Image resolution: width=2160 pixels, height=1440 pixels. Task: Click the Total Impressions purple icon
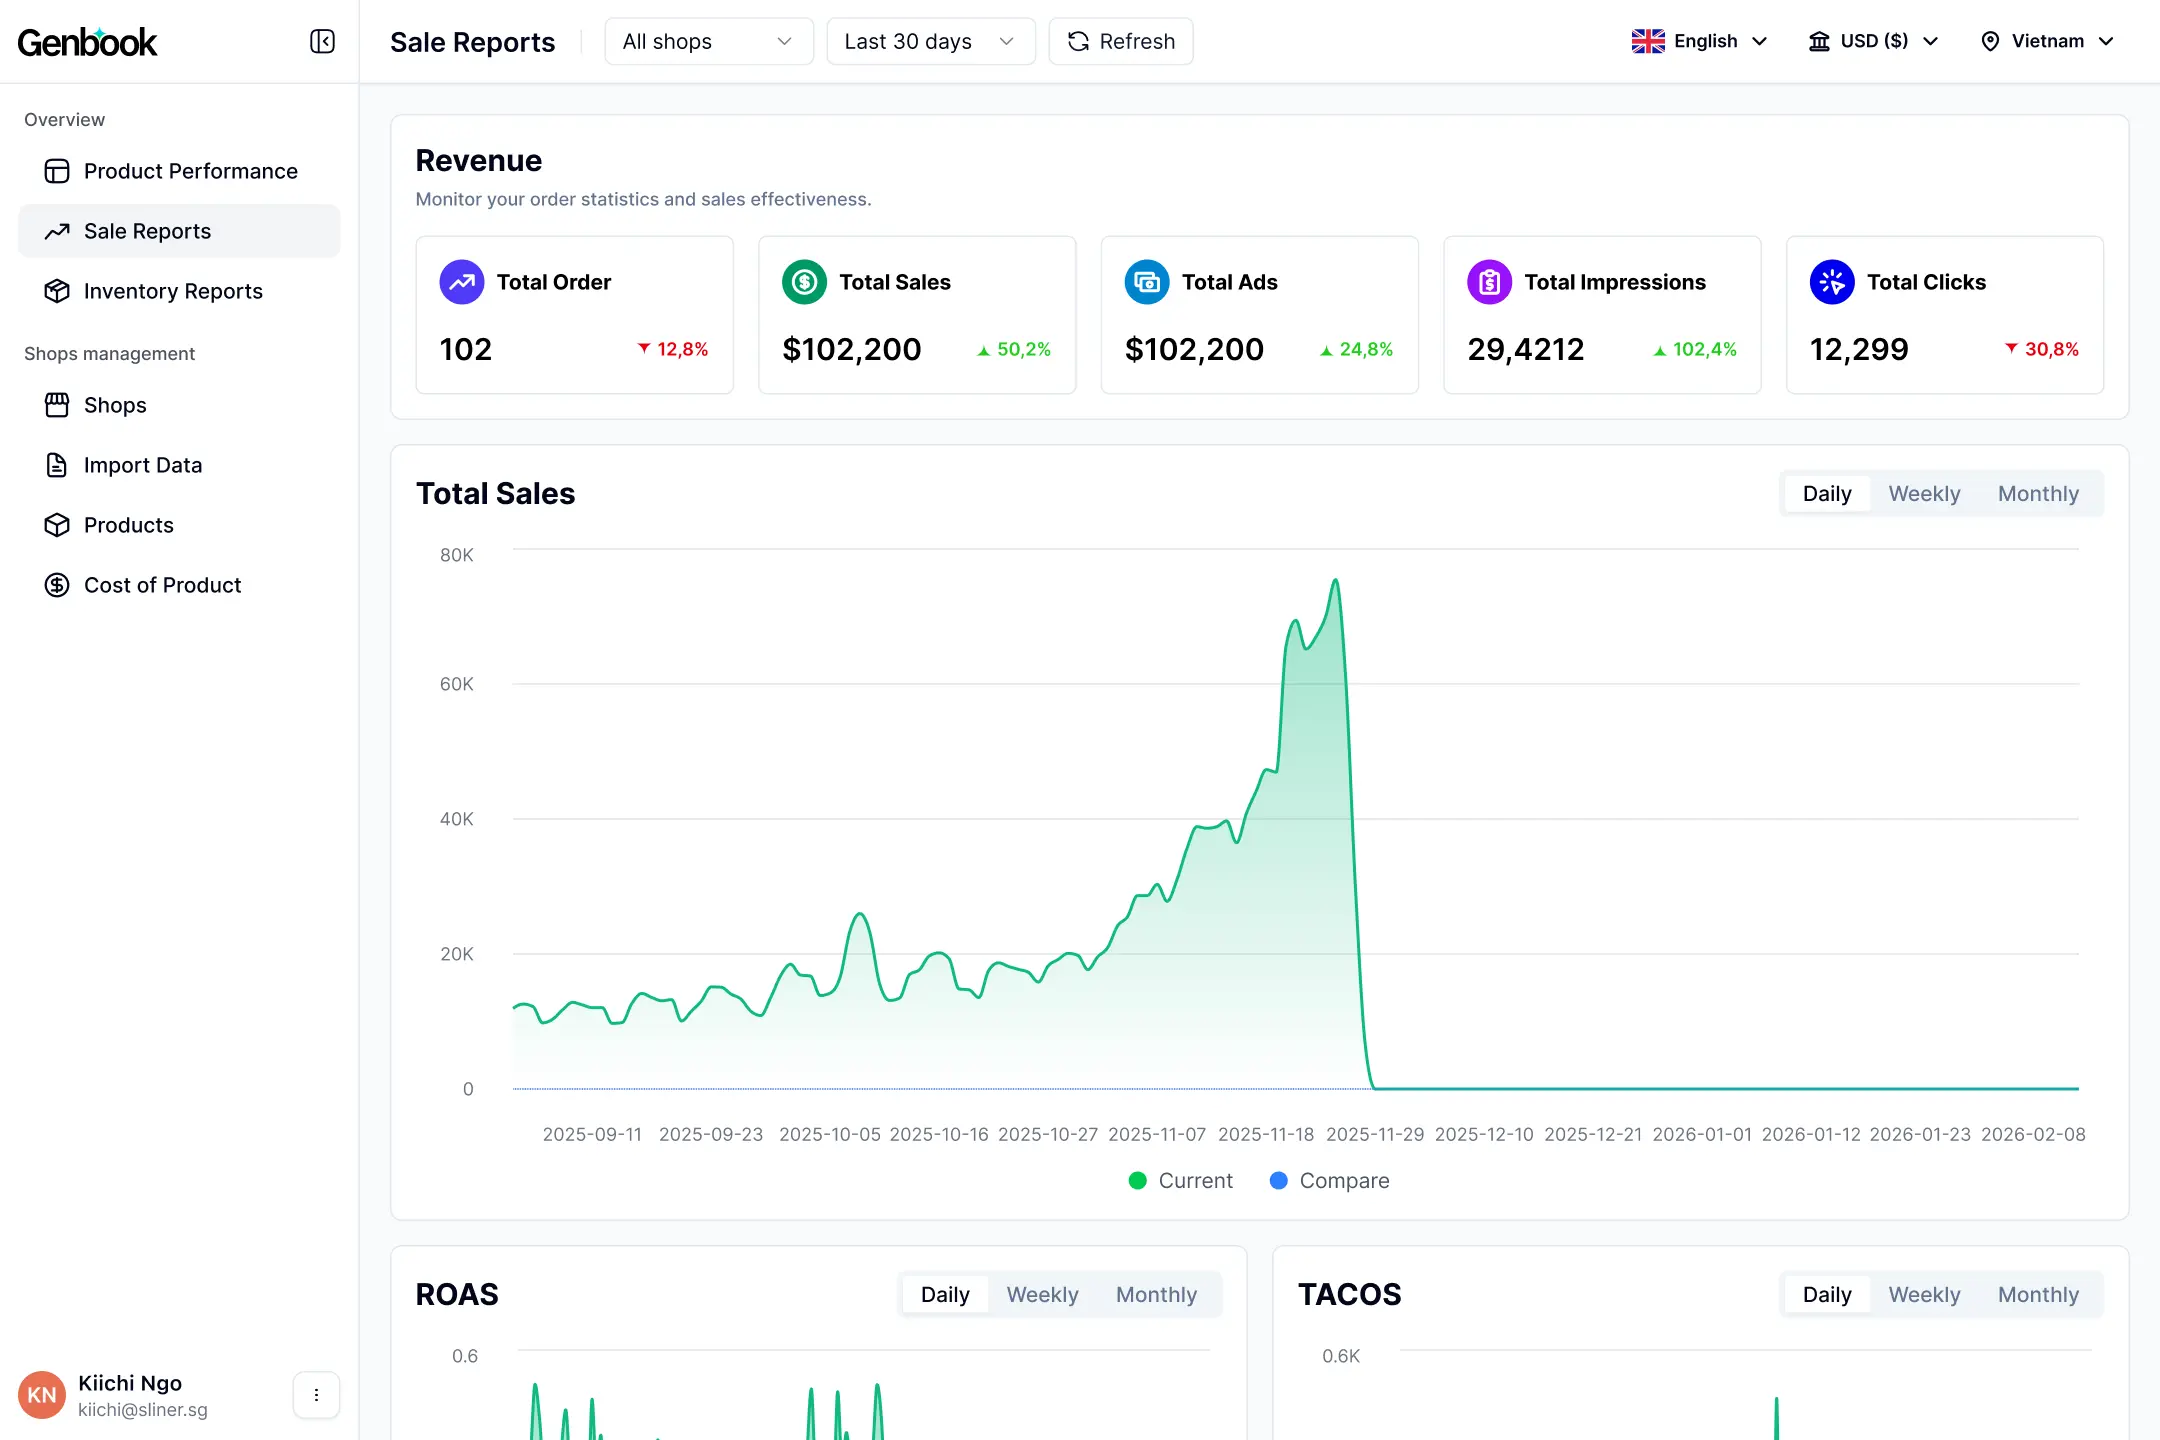(1489, 282)
